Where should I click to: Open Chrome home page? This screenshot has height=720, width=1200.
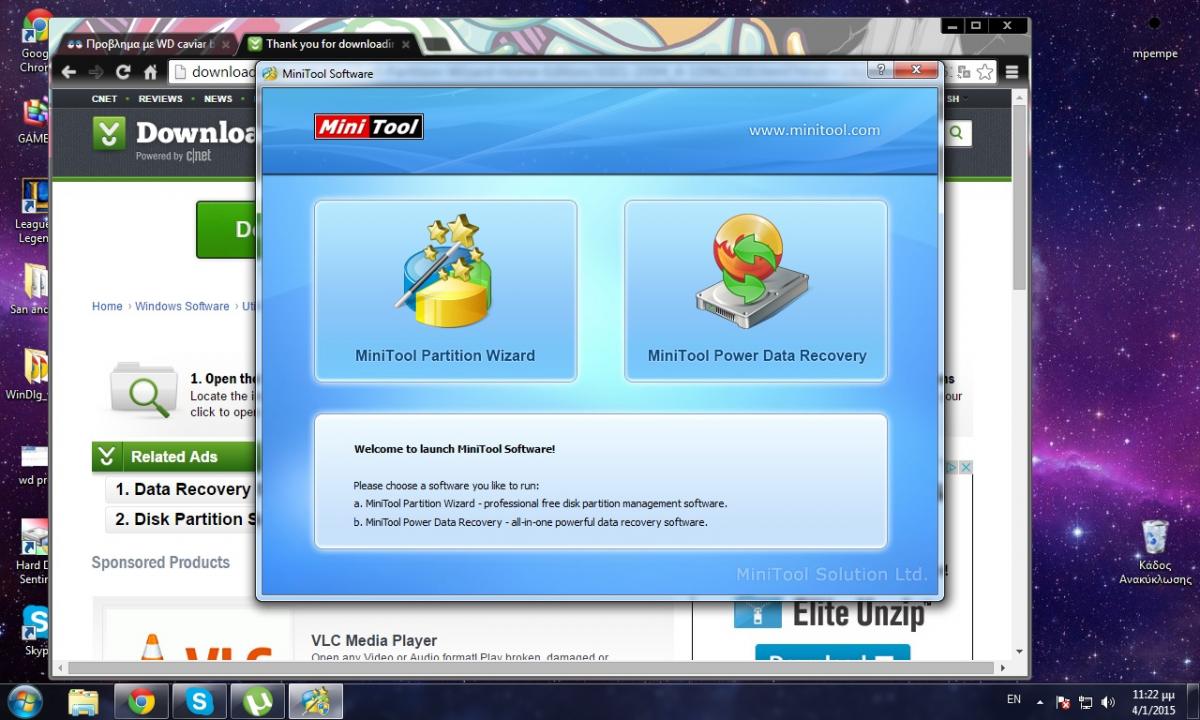(x=150, y=72)
